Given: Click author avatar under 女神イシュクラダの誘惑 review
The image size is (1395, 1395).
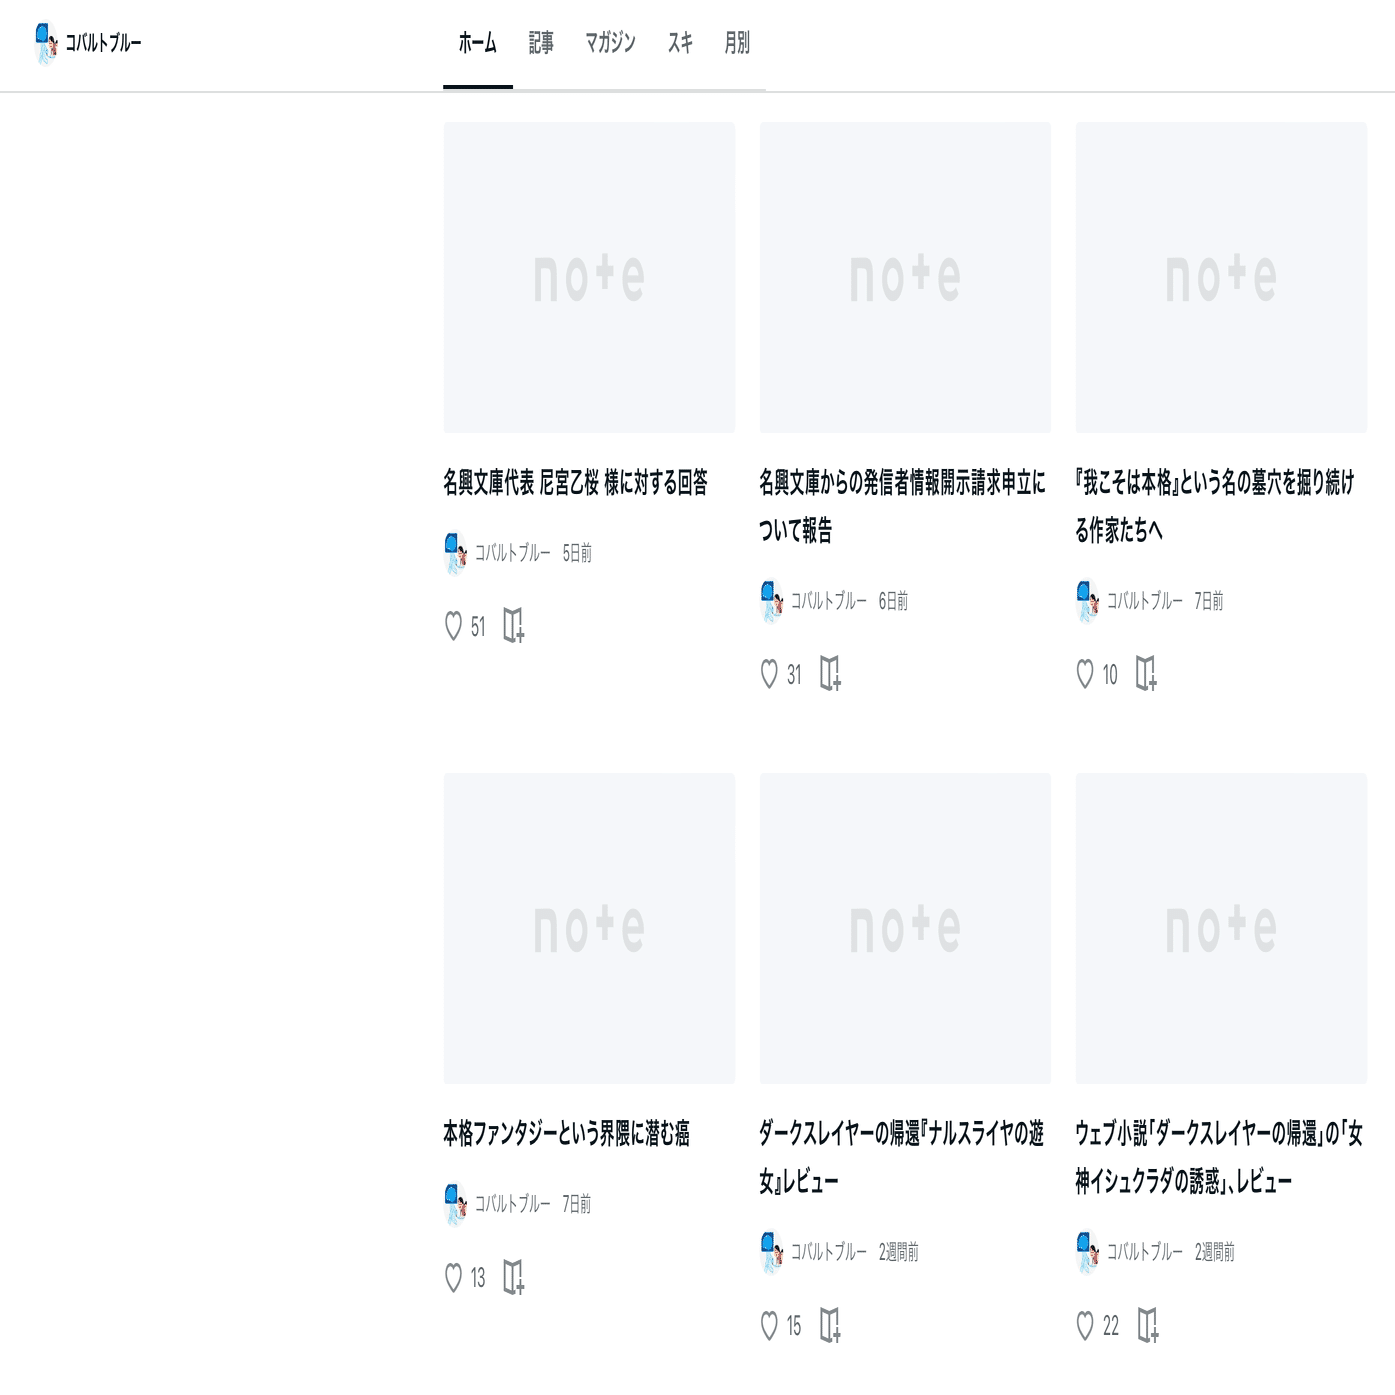Looking at the screenshot, I should pos(1087,1252).
